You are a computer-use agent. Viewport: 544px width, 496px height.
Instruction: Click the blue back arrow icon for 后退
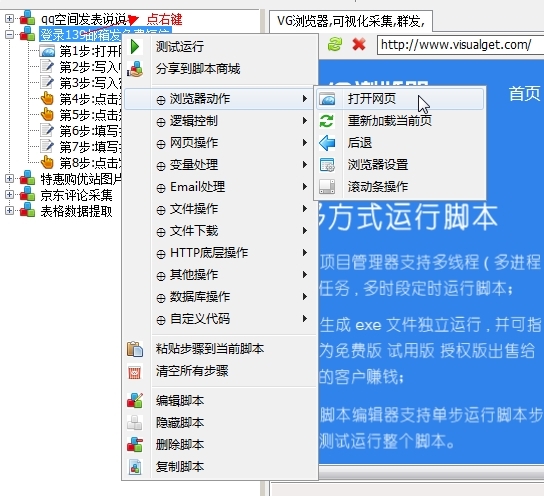point(327,143)
